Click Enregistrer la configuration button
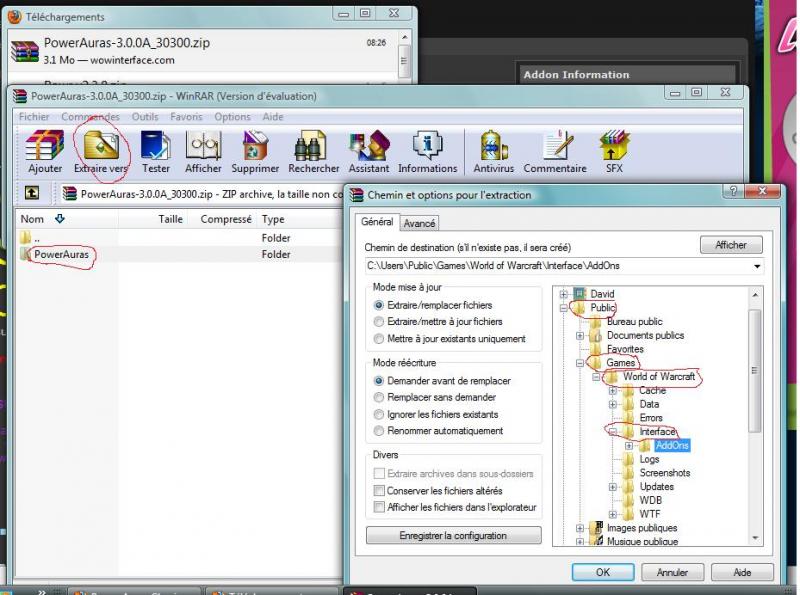 pos(453,535)
